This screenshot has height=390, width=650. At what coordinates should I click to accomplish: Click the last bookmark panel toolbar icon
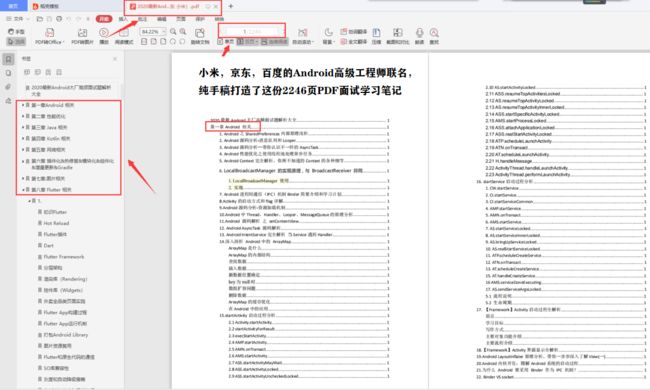tap(59, 72)
